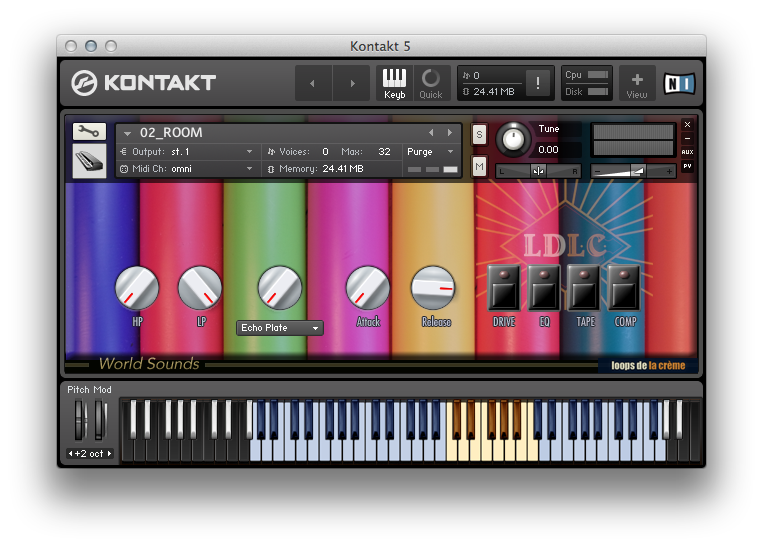
Task: Open the Purge dropdown menu
Action: point(430,152)
